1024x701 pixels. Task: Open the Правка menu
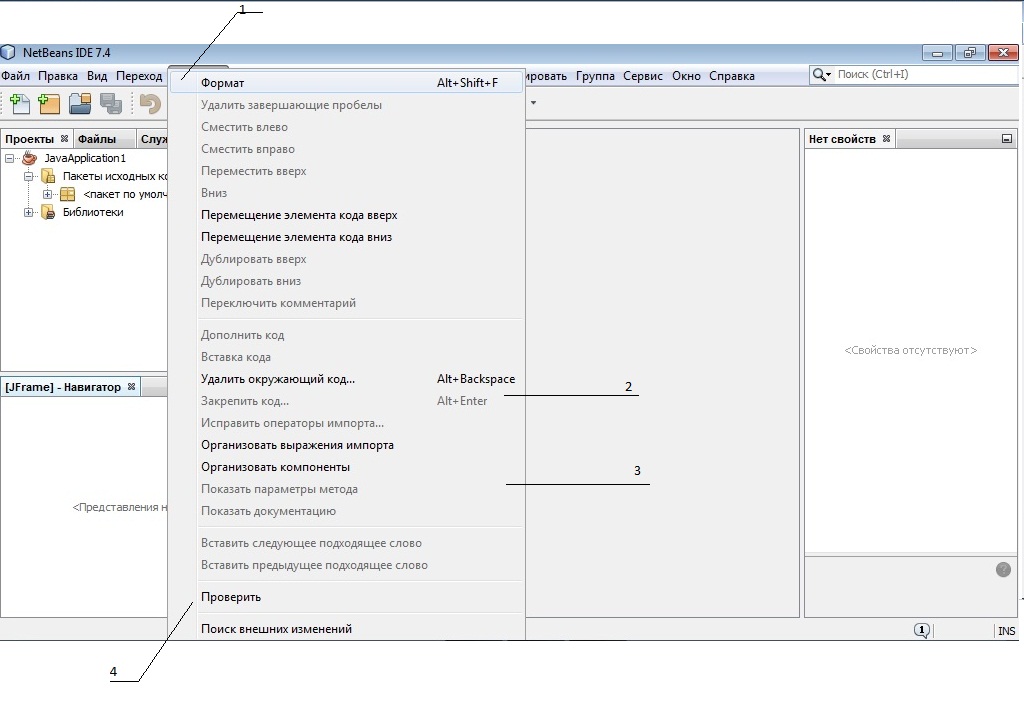pos(57,76)
